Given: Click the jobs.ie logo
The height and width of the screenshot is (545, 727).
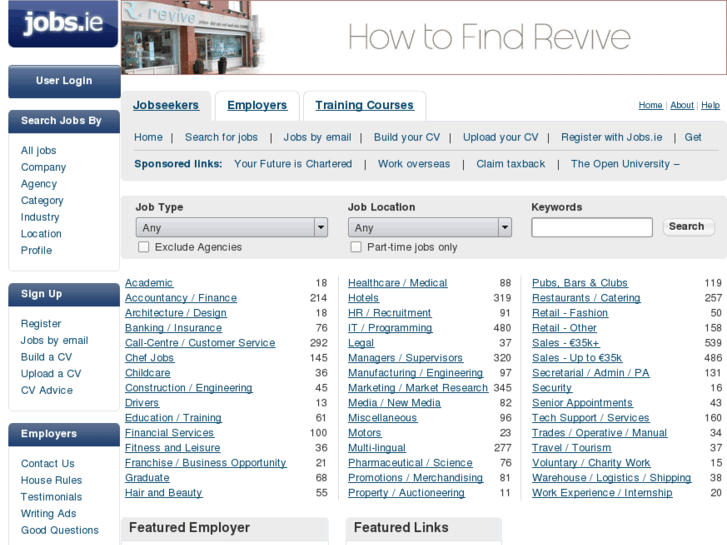Looking at the screenshot, I should (64, 23).
